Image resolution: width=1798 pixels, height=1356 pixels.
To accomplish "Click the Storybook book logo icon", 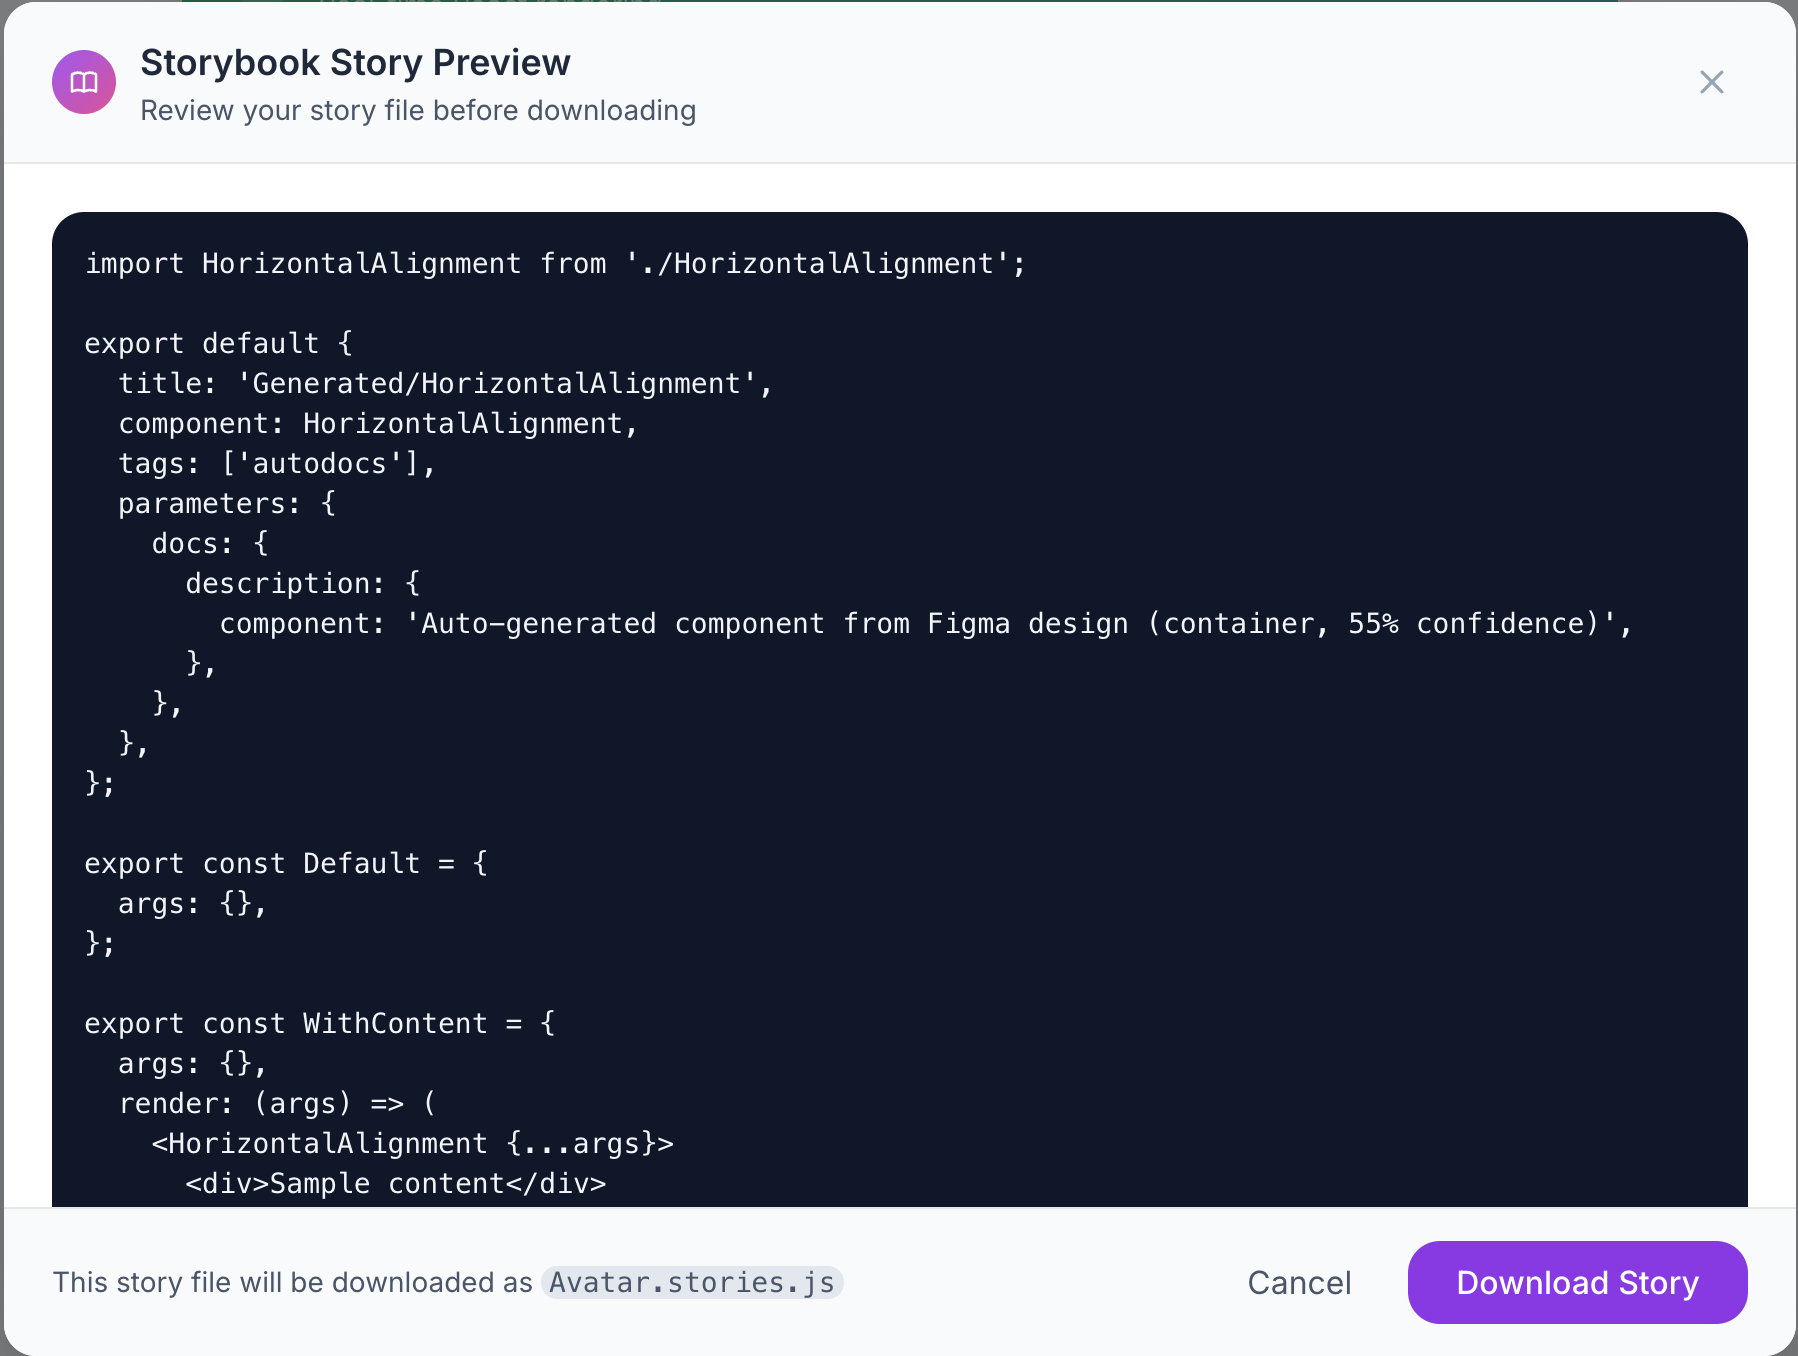I will pos(84,82).
